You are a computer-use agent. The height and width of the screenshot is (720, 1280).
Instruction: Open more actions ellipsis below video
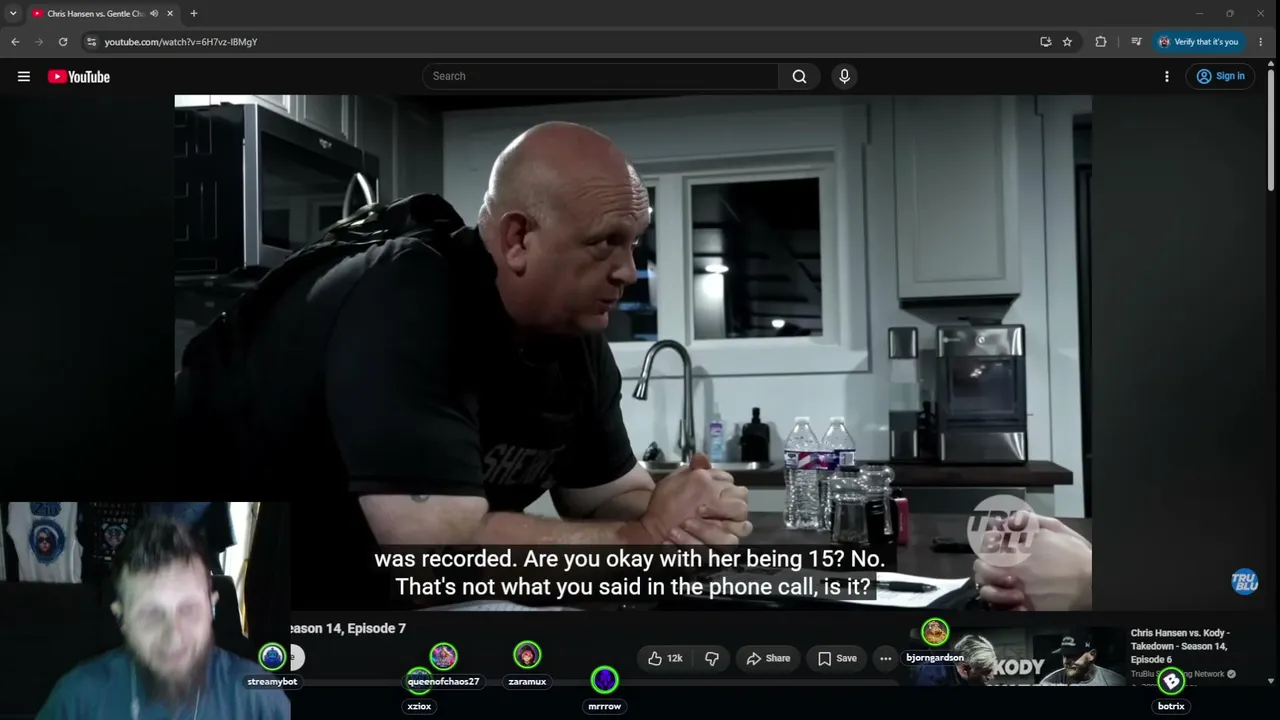click(886, 658)
